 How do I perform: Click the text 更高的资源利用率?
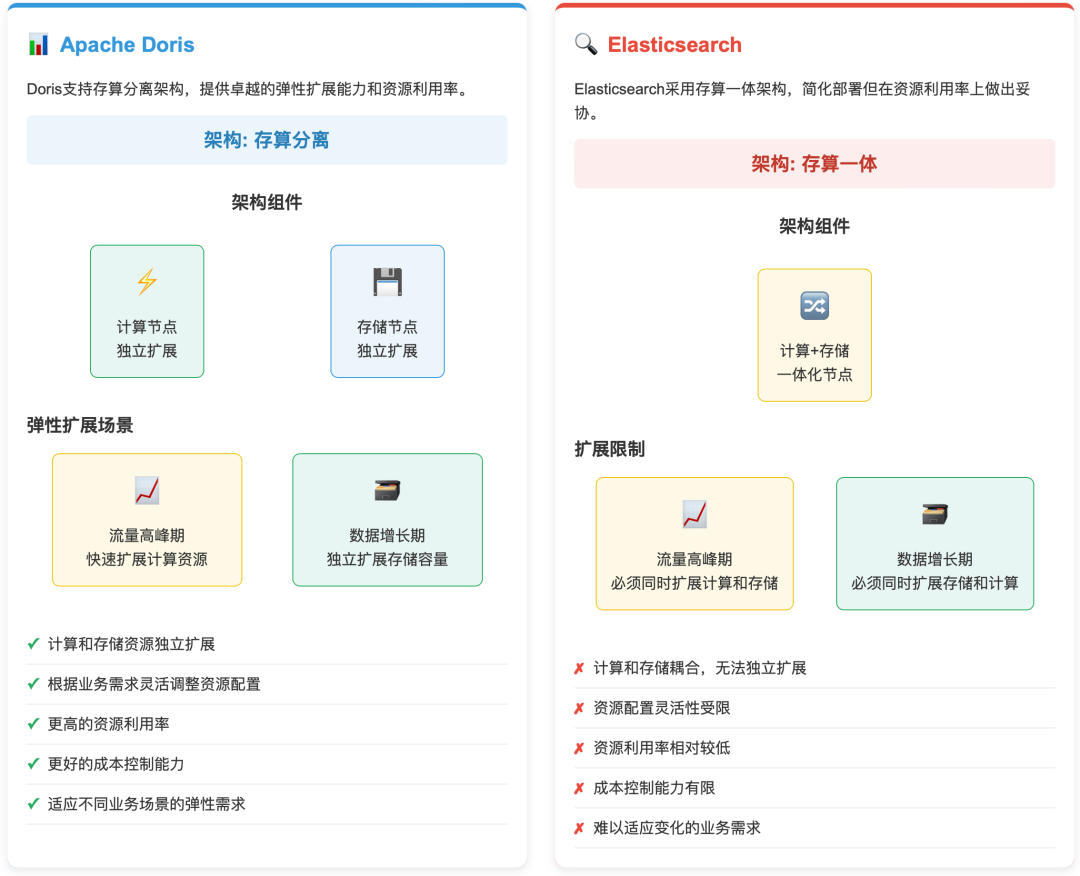point(108,724)
